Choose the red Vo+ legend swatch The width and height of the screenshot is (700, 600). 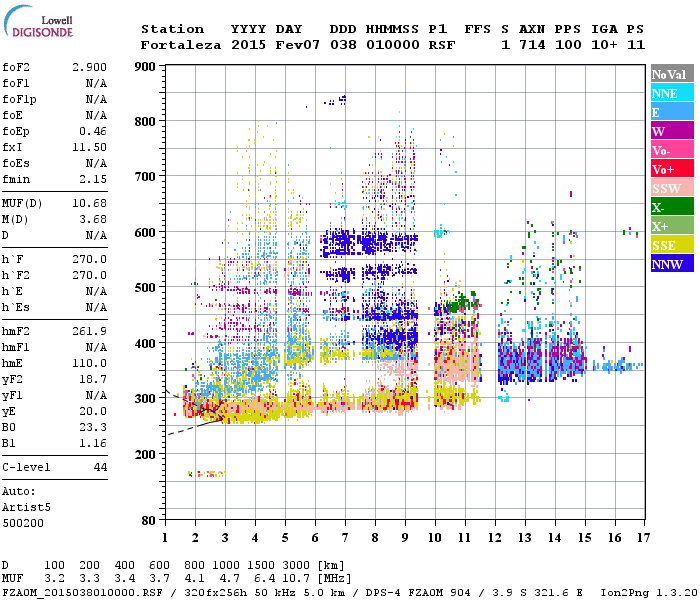(x=669, y=169)
